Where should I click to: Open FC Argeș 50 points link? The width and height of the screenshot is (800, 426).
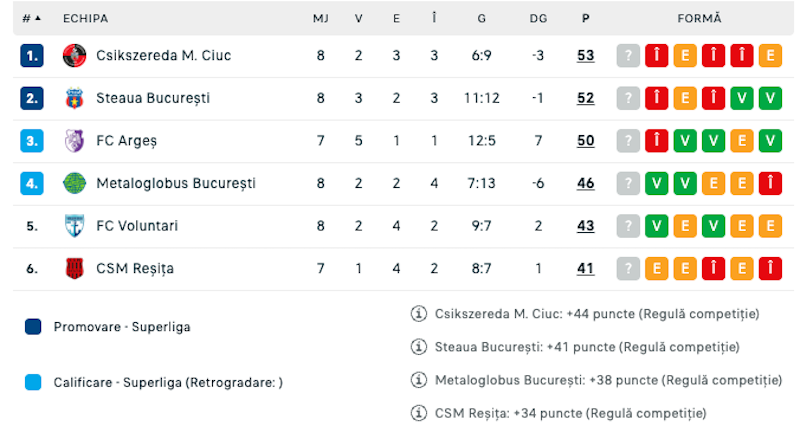(586, 141)
